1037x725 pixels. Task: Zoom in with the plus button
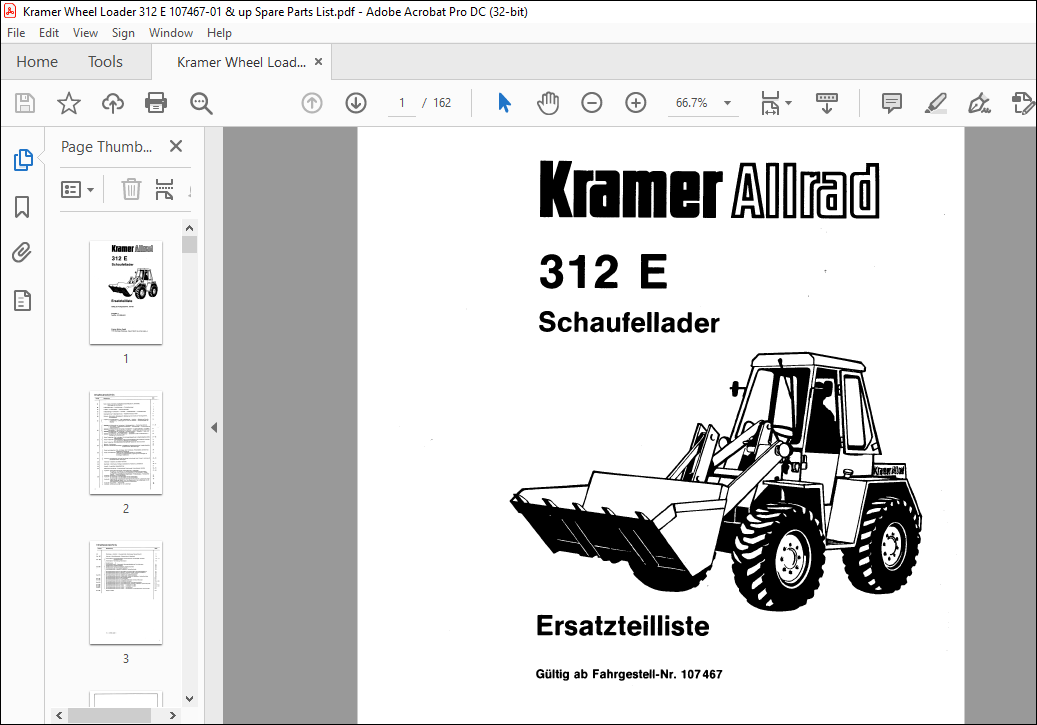(636, 103)
